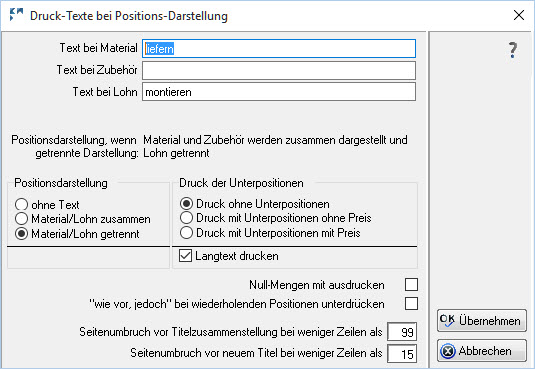Image resolution: width=535 pixels, height=369 pixels.
Task: Click the app icon in title bar
Action: [x=16, y=15]
